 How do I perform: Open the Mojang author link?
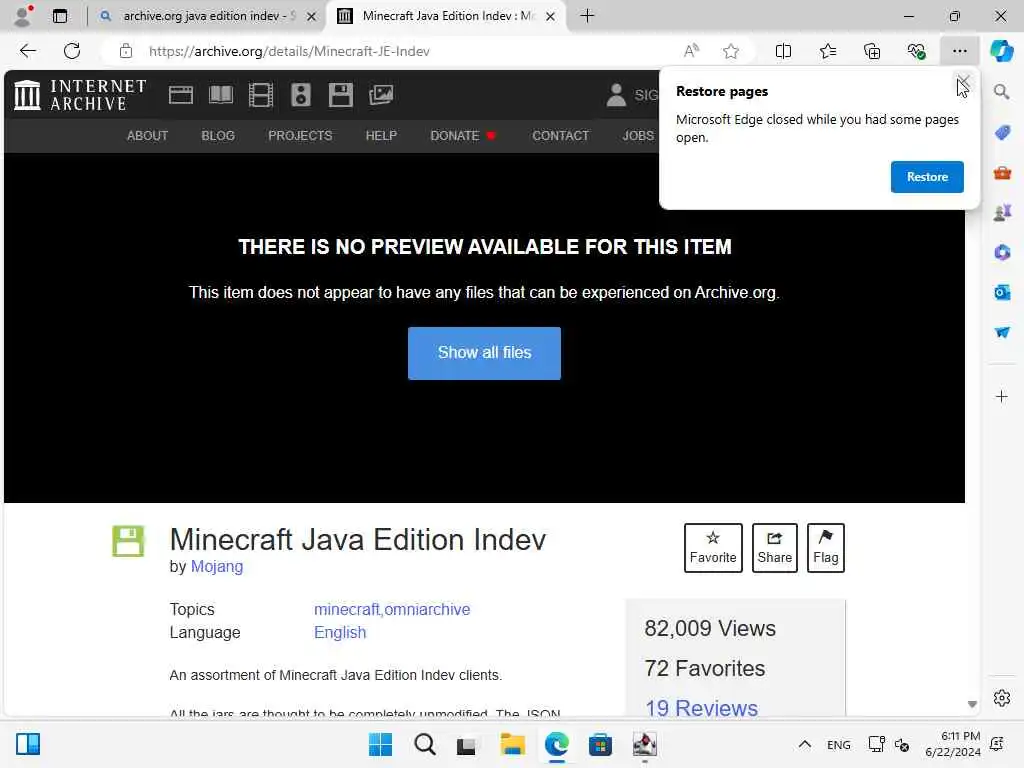(217, 567)
